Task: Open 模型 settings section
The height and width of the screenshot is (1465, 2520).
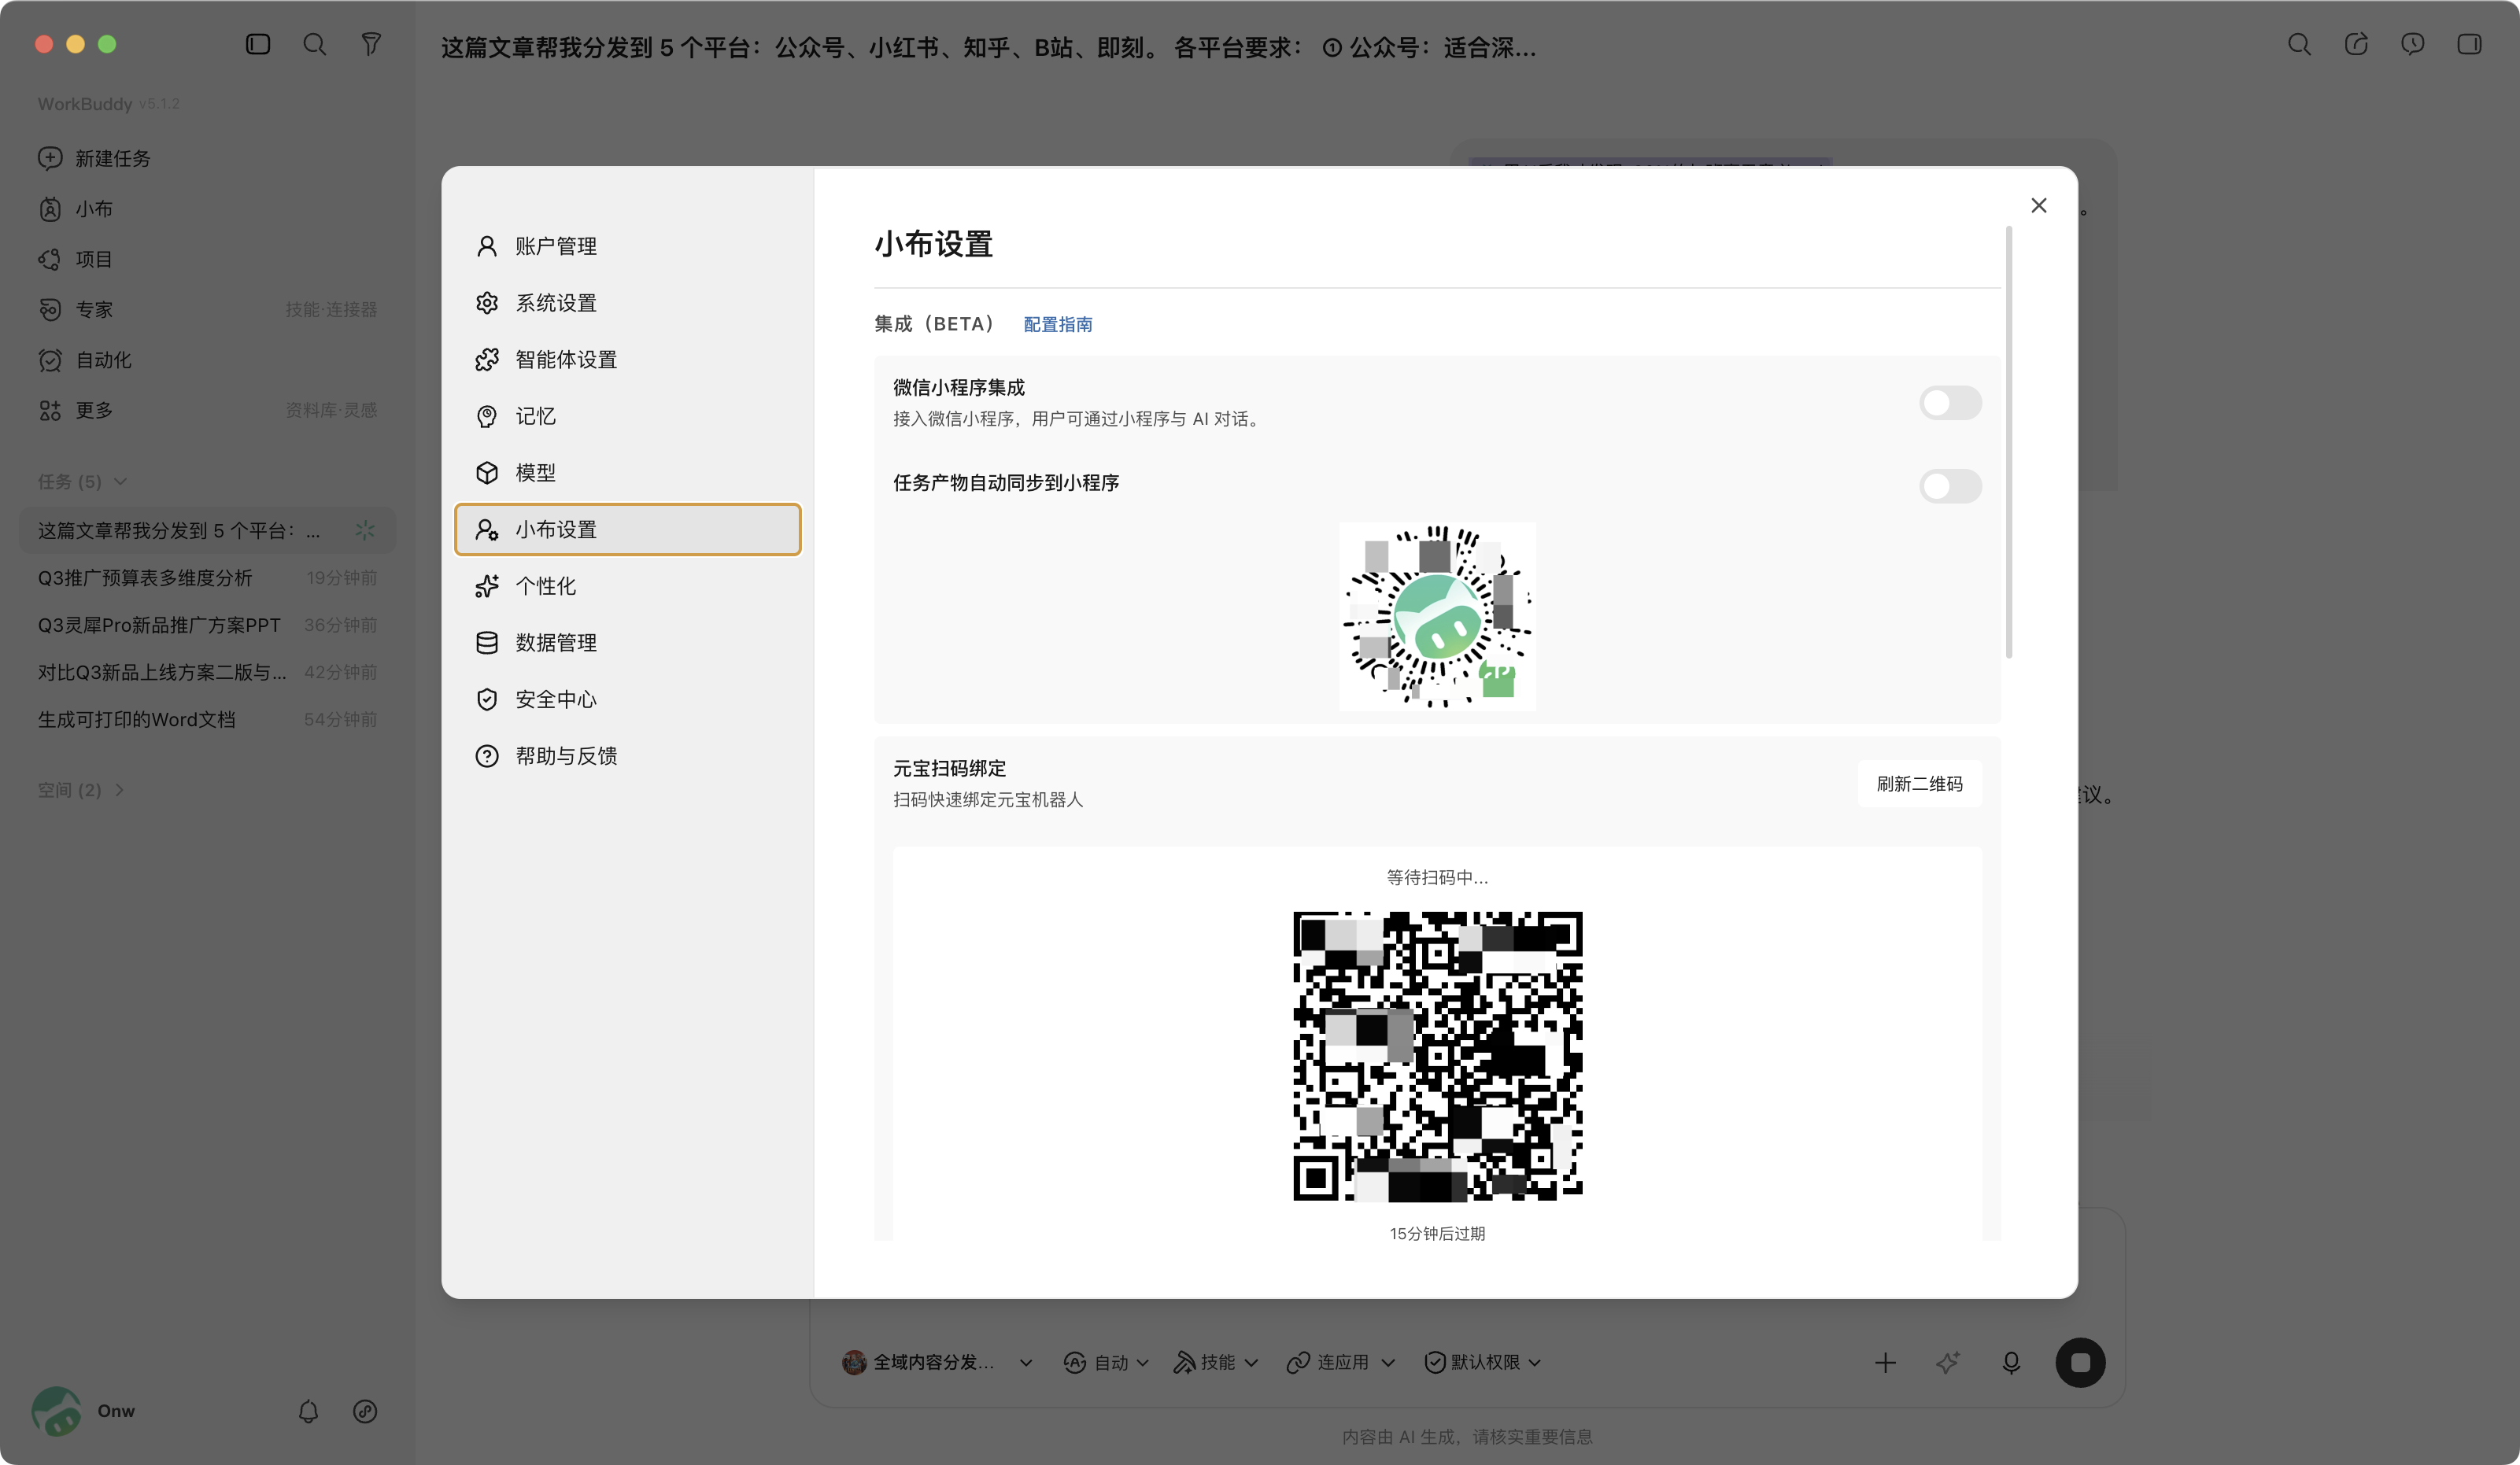Action: tap(628, 473)
